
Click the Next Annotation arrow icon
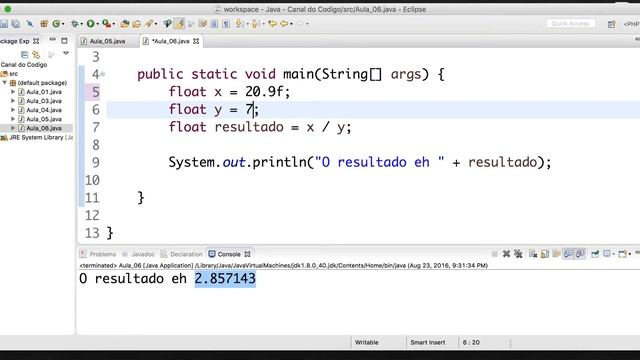click(238, 24)
